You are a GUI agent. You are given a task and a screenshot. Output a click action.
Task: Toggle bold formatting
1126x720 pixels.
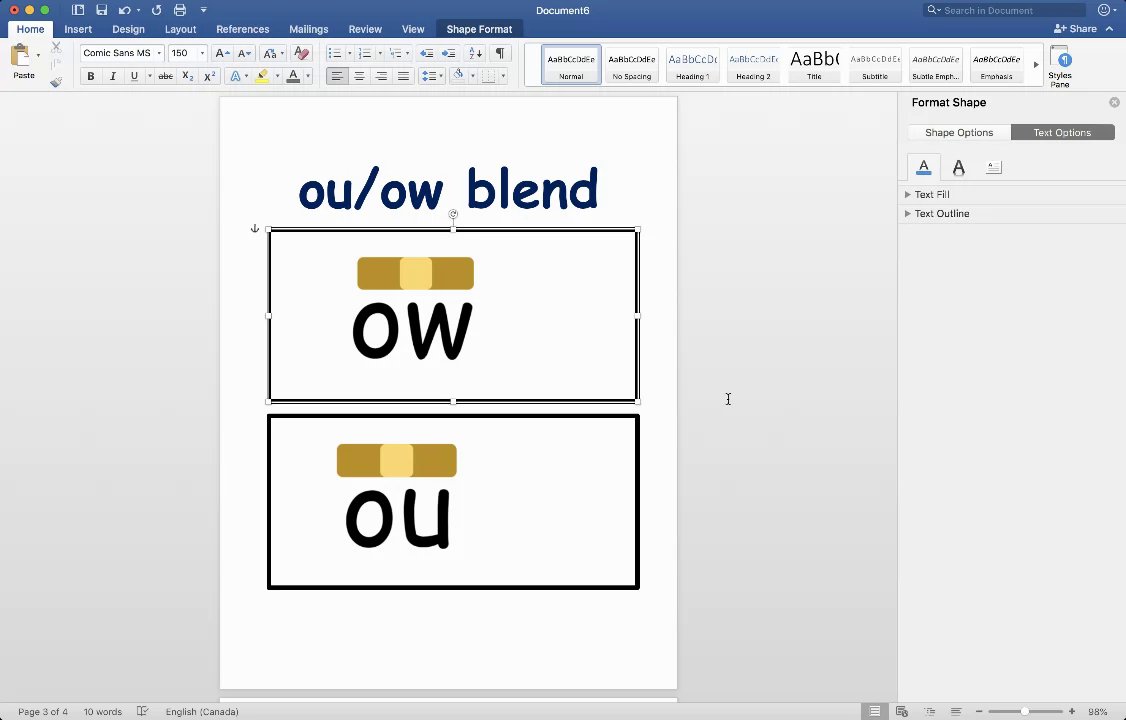[90, 76]
